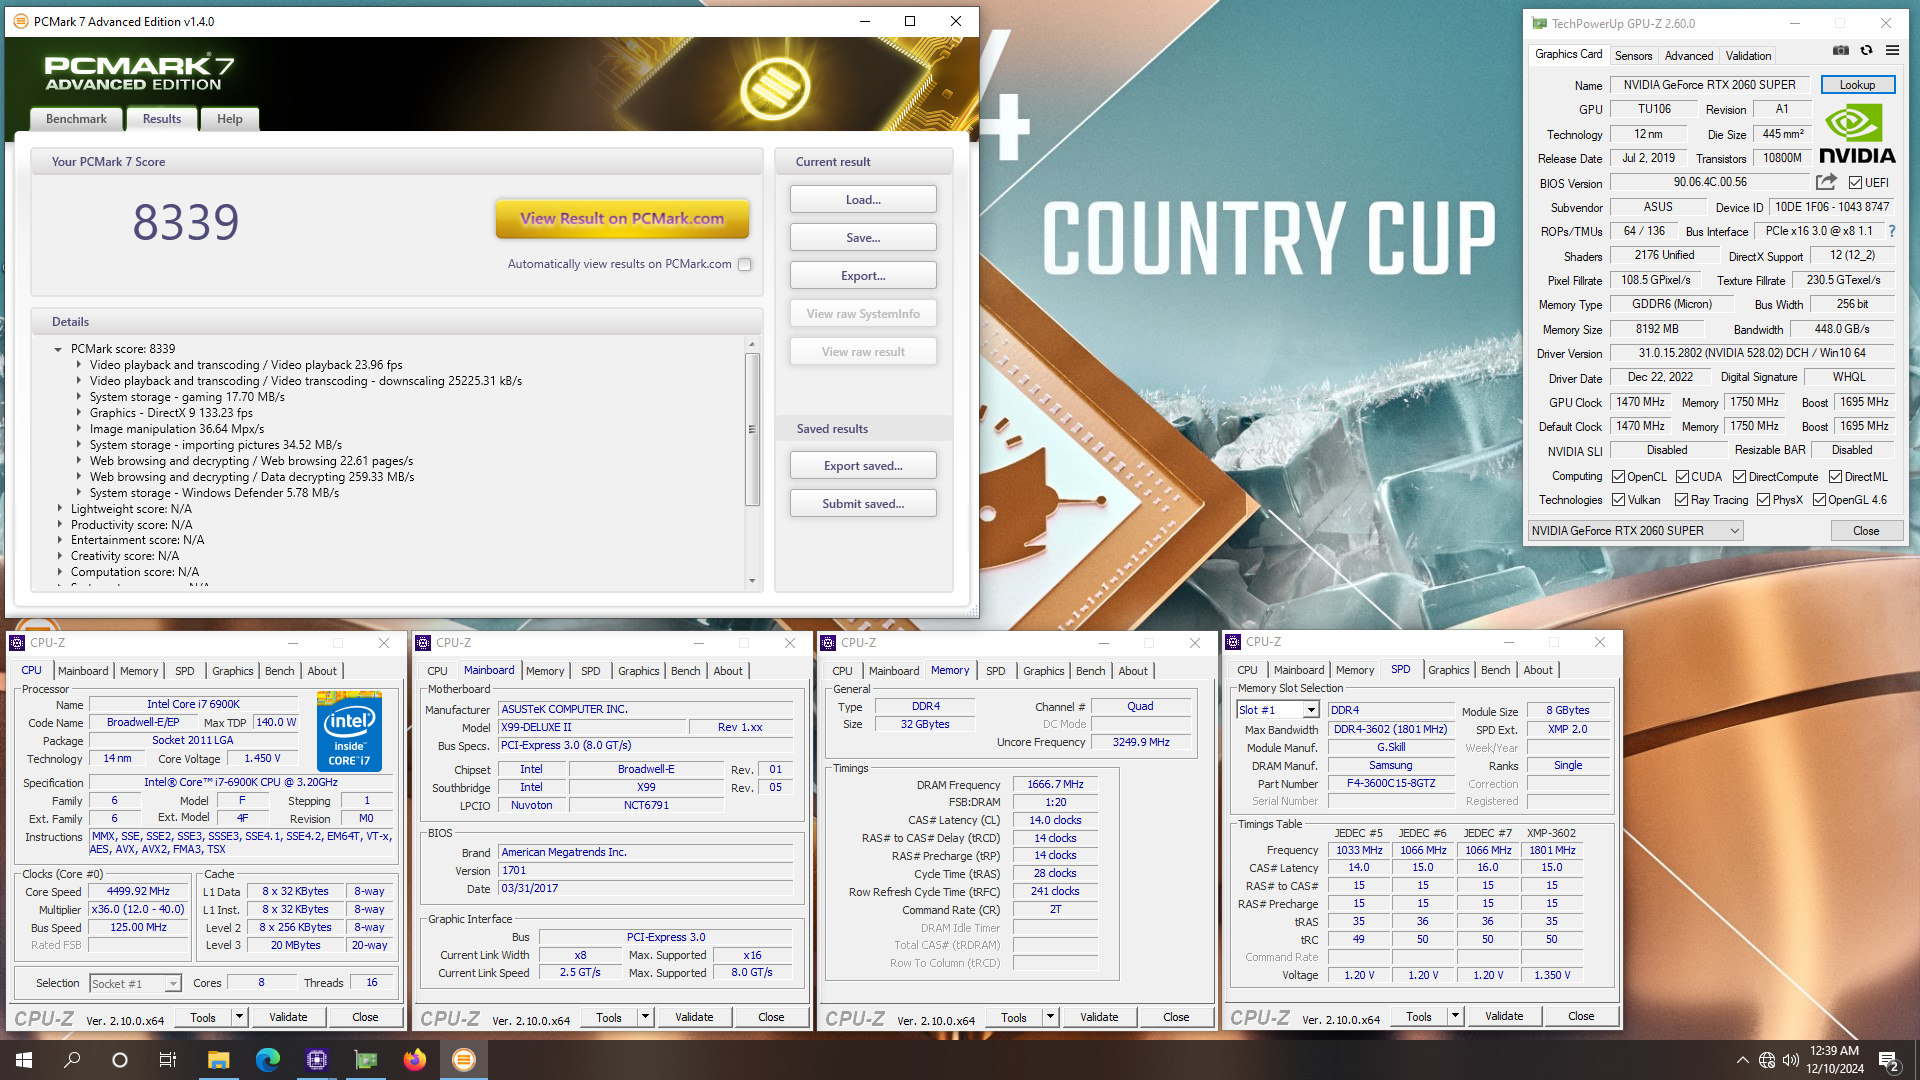Toggle automatically view results on PCMark.com
Viewport: 1920px width, 1080px height.
pyautogui.click(x=745, y=264)
